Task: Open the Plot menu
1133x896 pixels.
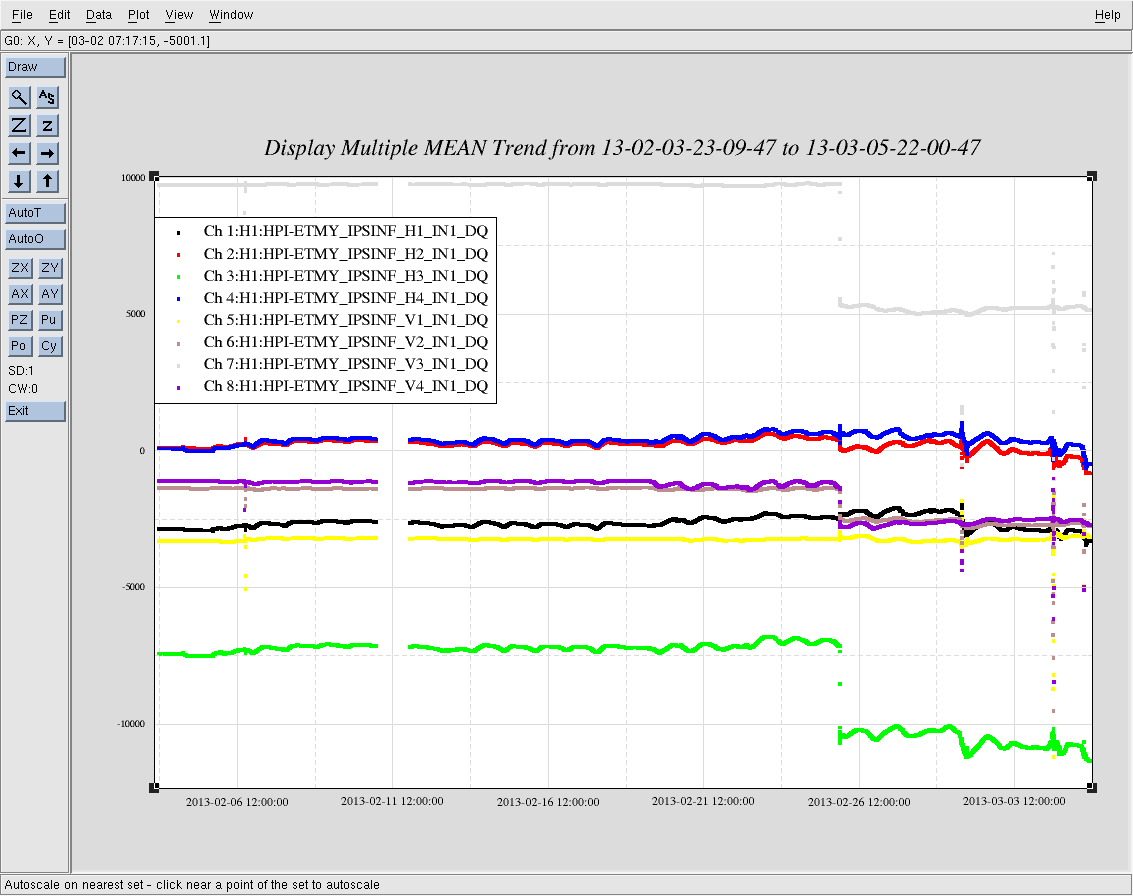Action: click(138, 14)
